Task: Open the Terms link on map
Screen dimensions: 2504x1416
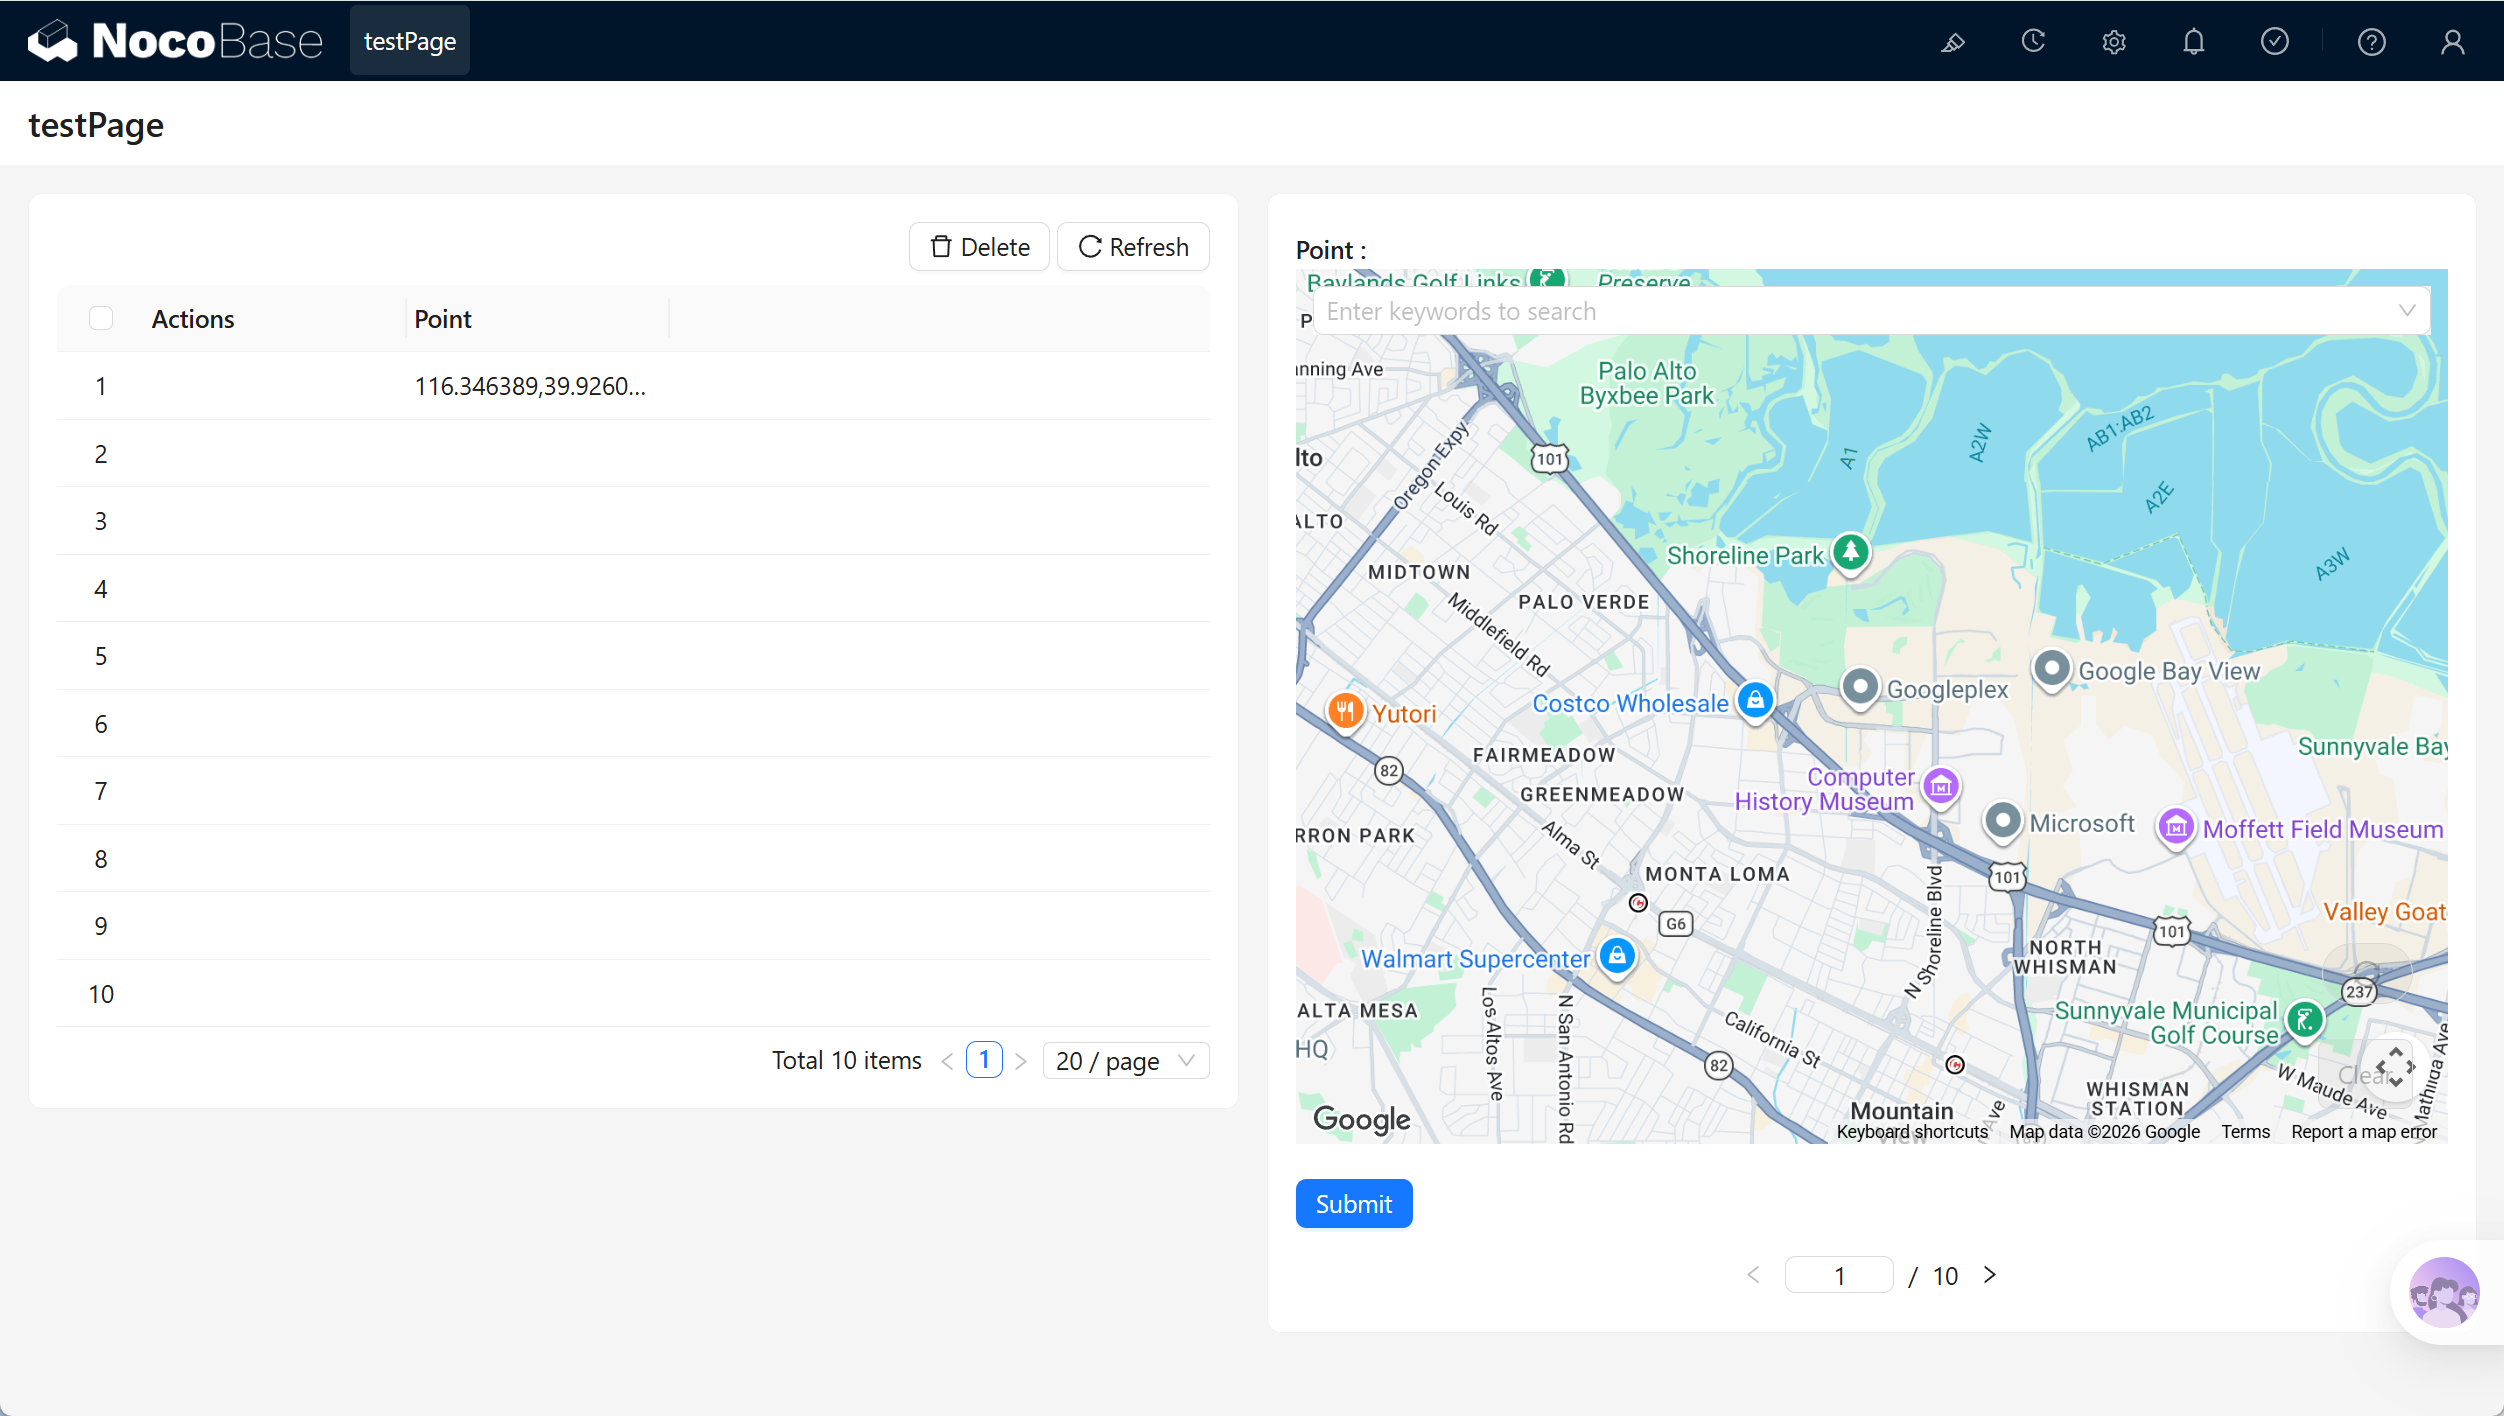Action: pos(2245,1132)
